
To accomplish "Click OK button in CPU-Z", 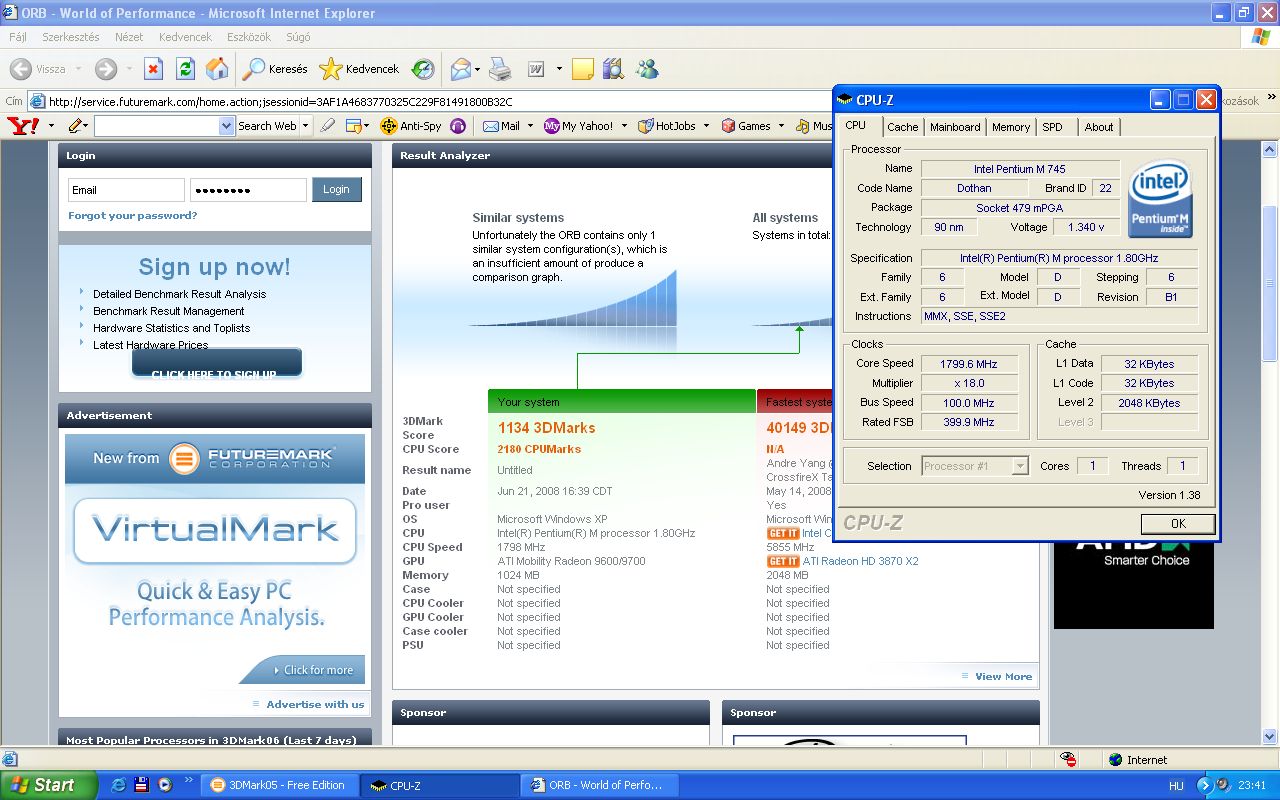I will pos(1178,523).
